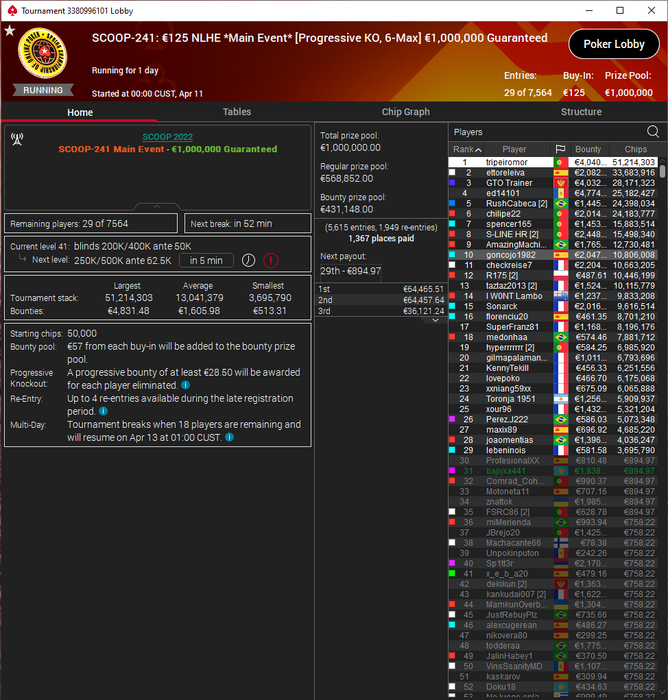The width and height of the screenshot is (668, 700).
Task: Sort players by Player column header
Action: pos(514,149)
